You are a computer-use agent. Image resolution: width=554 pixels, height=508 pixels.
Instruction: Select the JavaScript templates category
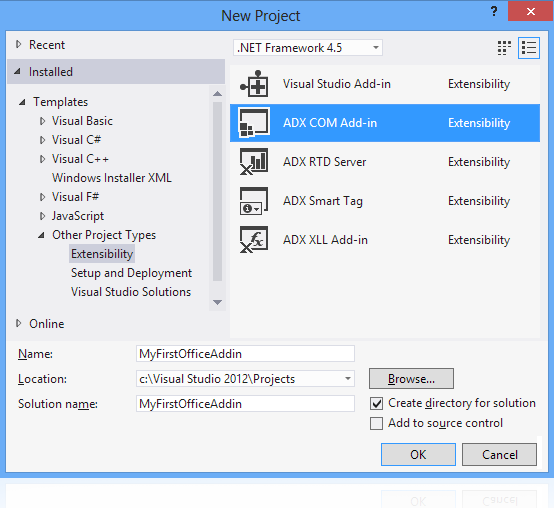point(78,216)
